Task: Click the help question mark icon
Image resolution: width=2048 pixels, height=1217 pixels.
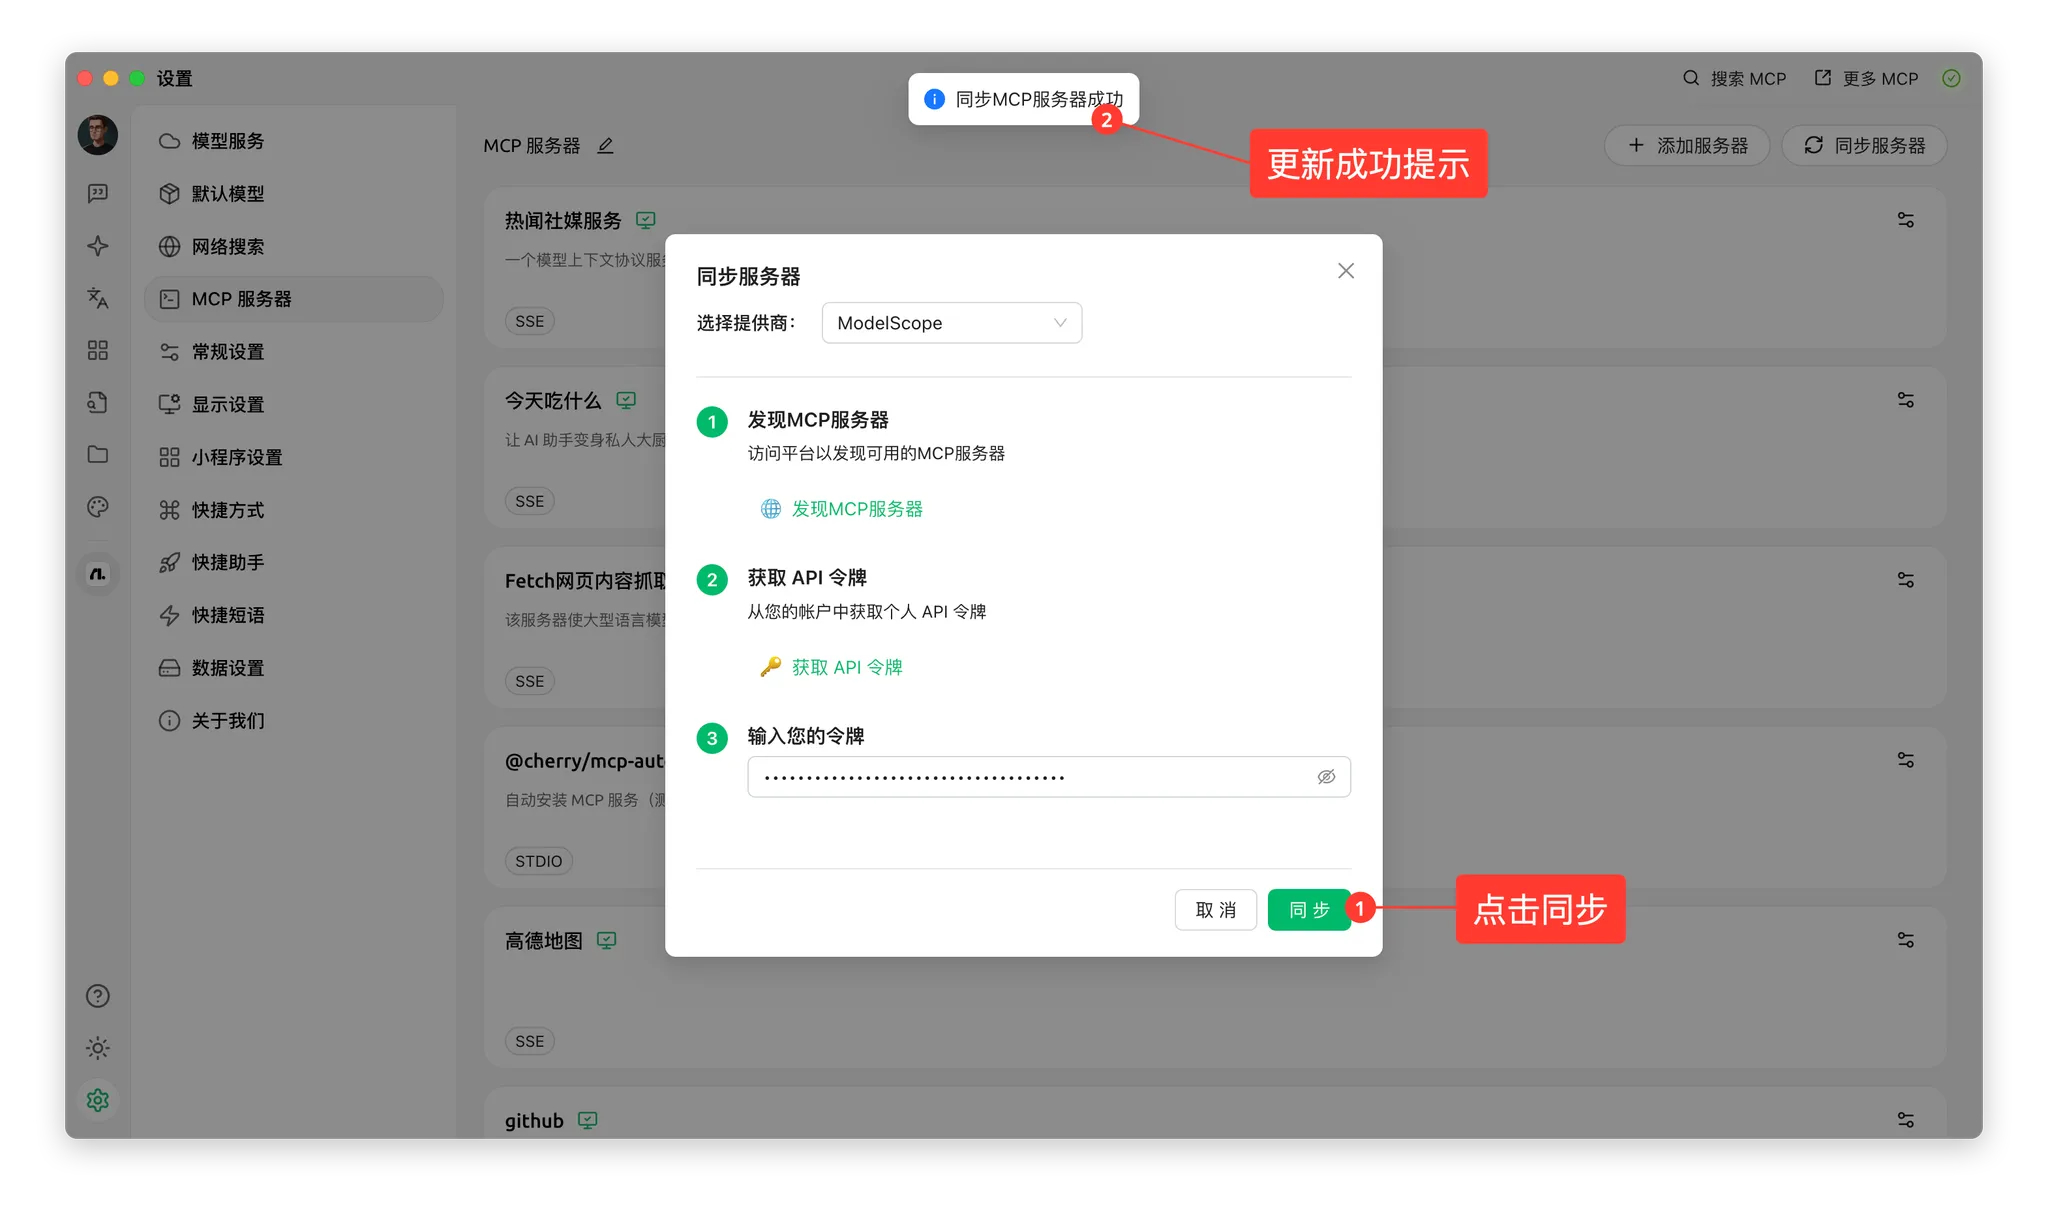Action: pos(97,996)
